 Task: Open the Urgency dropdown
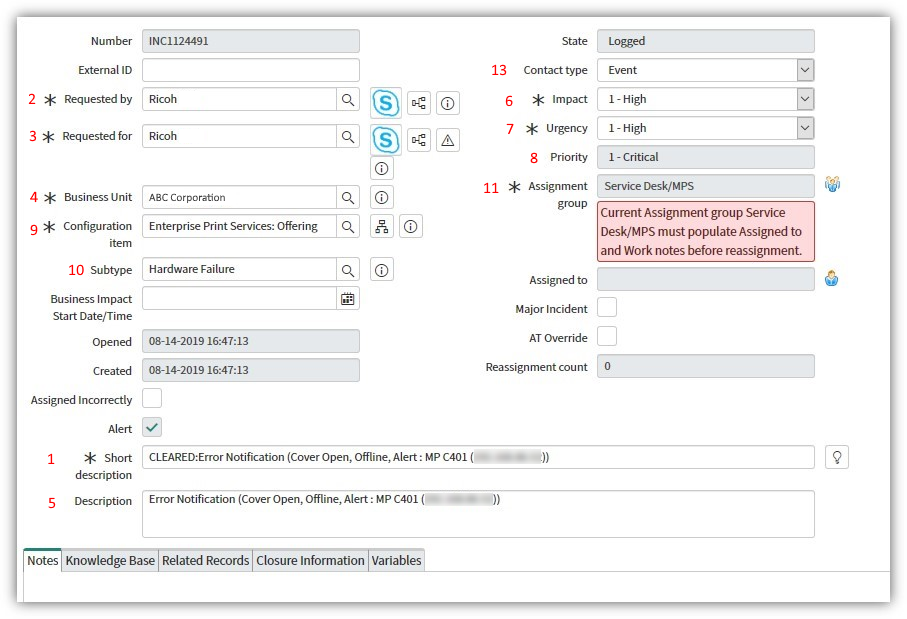pos(806,128)
